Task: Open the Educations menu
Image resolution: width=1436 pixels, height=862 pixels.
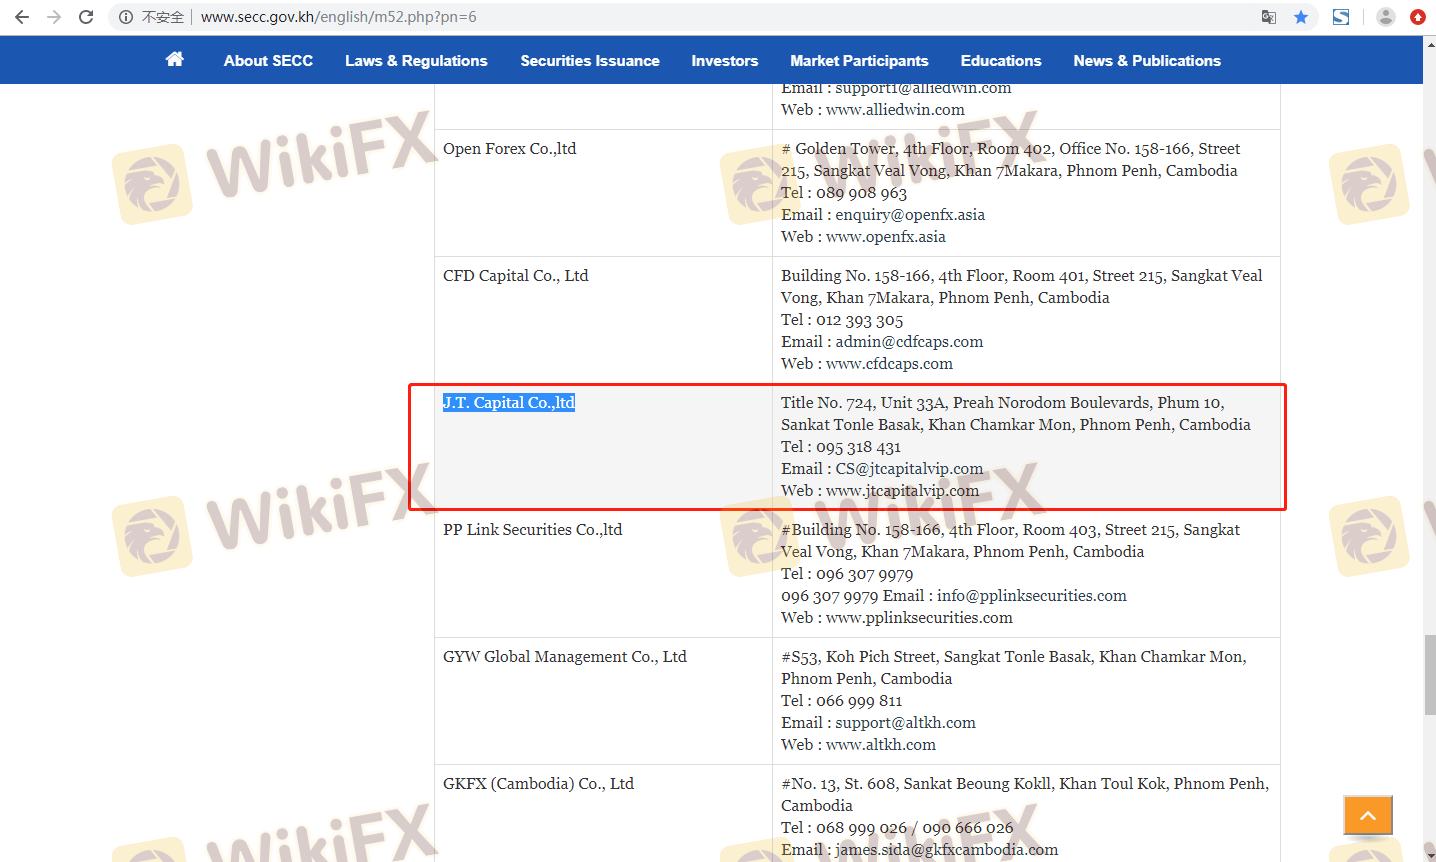Action: 1000,61
